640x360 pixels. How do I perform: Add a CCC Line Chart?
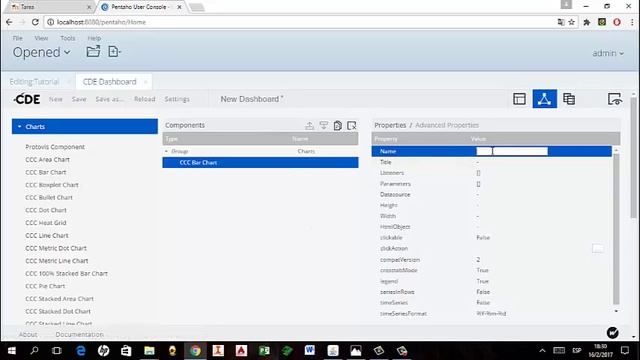coord(47,236)
